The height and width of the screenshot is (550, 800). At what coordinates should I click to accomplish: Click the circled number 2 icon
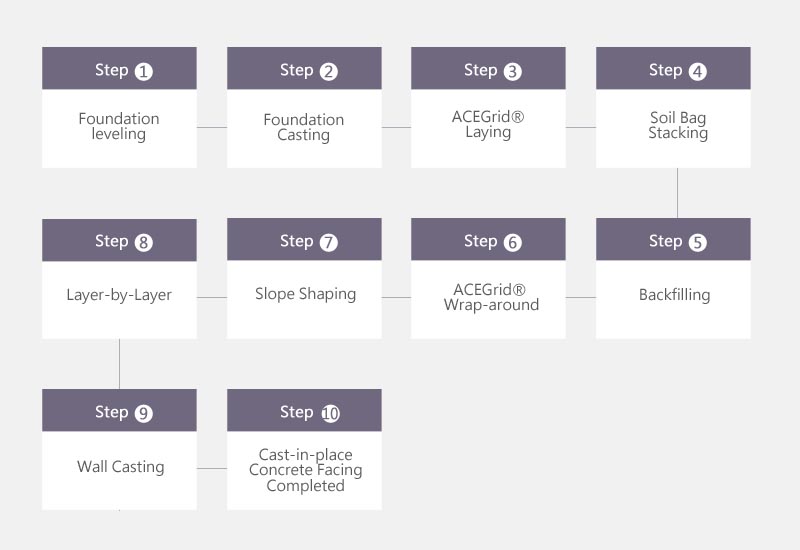coord(329,71)
